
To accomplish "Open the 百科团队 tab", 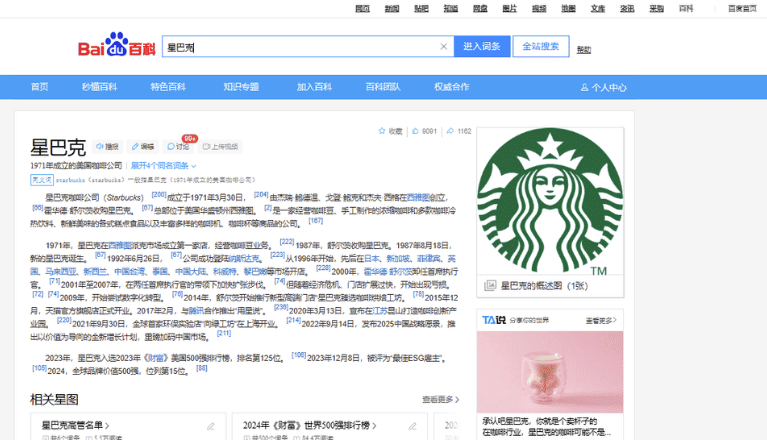I will [383, 87].
